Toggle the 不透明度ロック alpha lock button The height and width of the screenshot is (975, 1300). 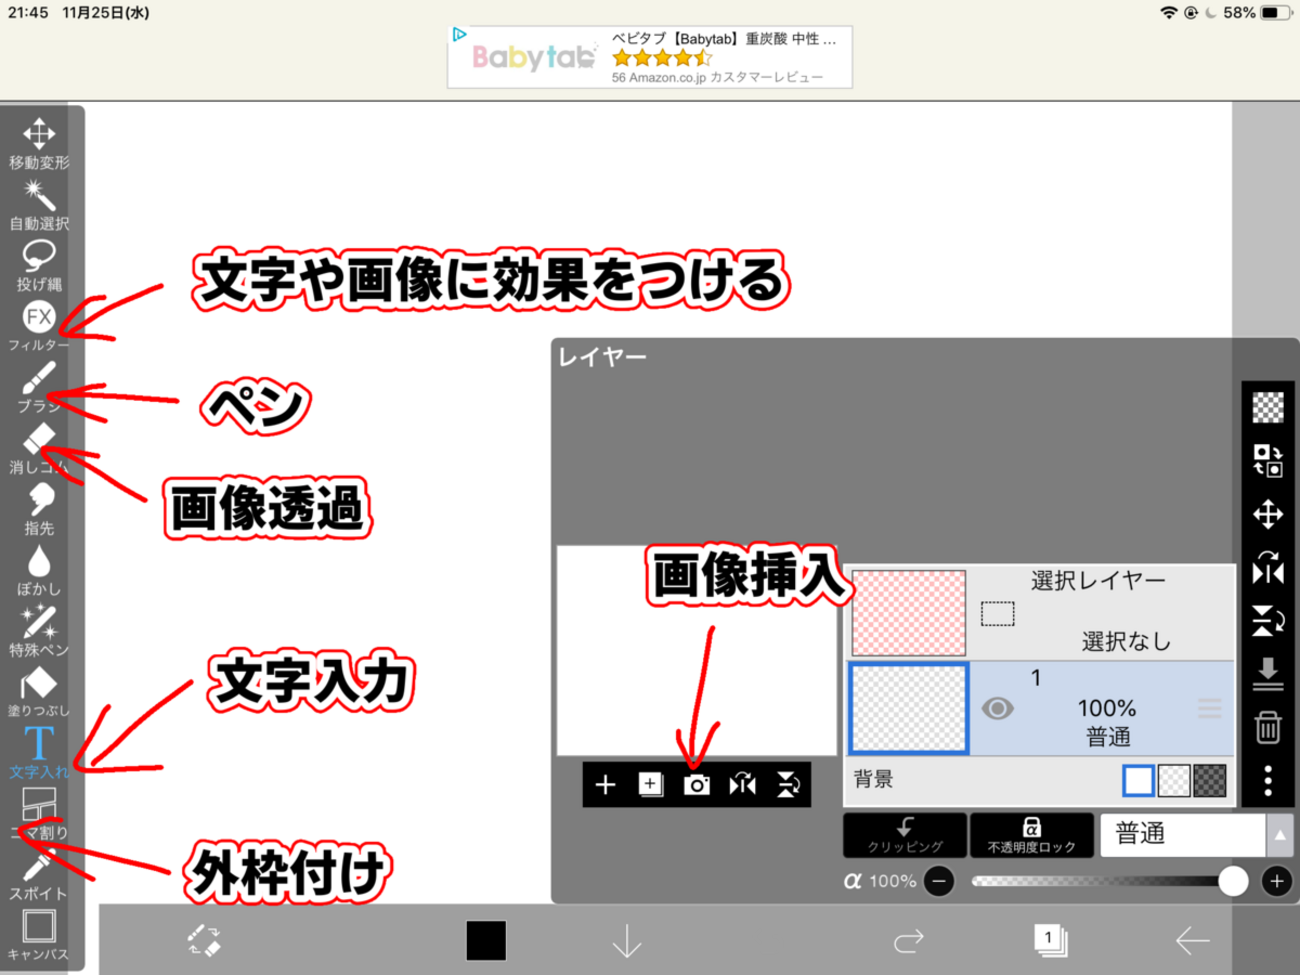1032,835
